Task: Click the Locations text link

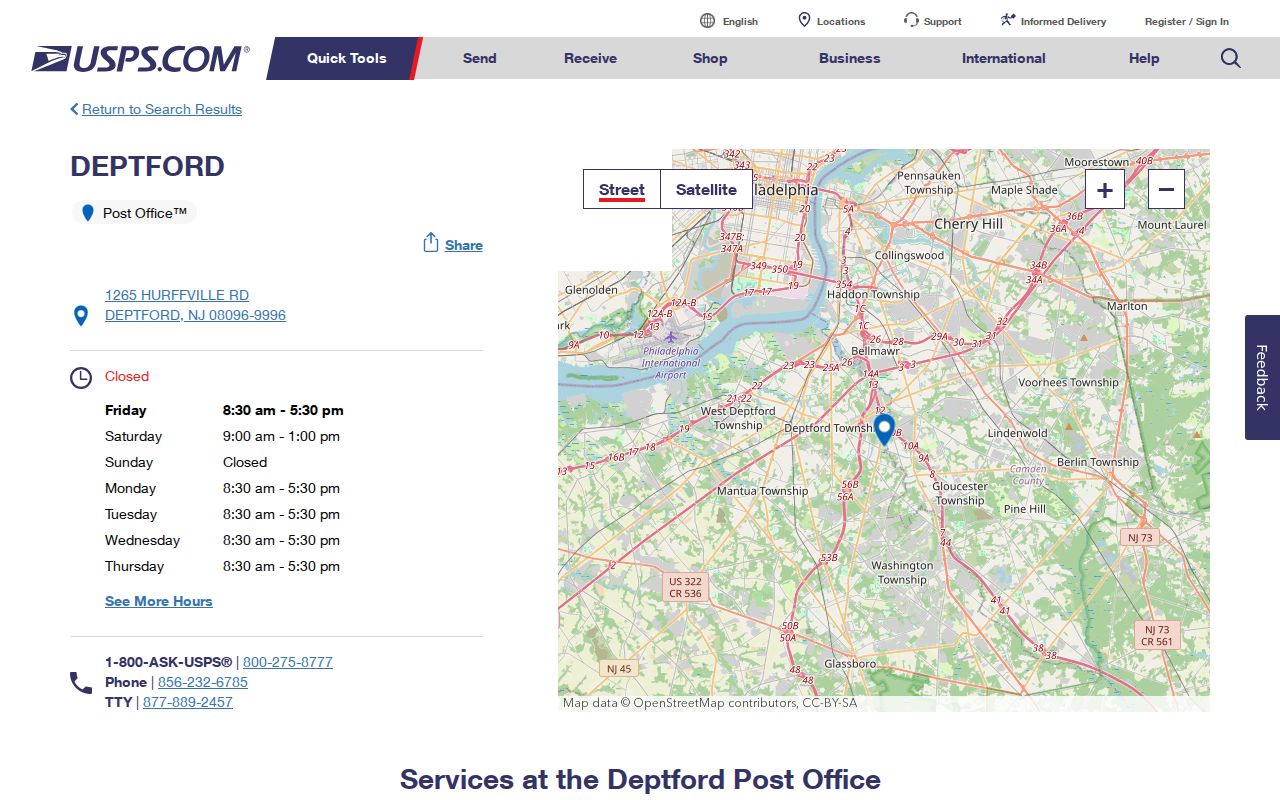Action: click(x=841, y=21)
